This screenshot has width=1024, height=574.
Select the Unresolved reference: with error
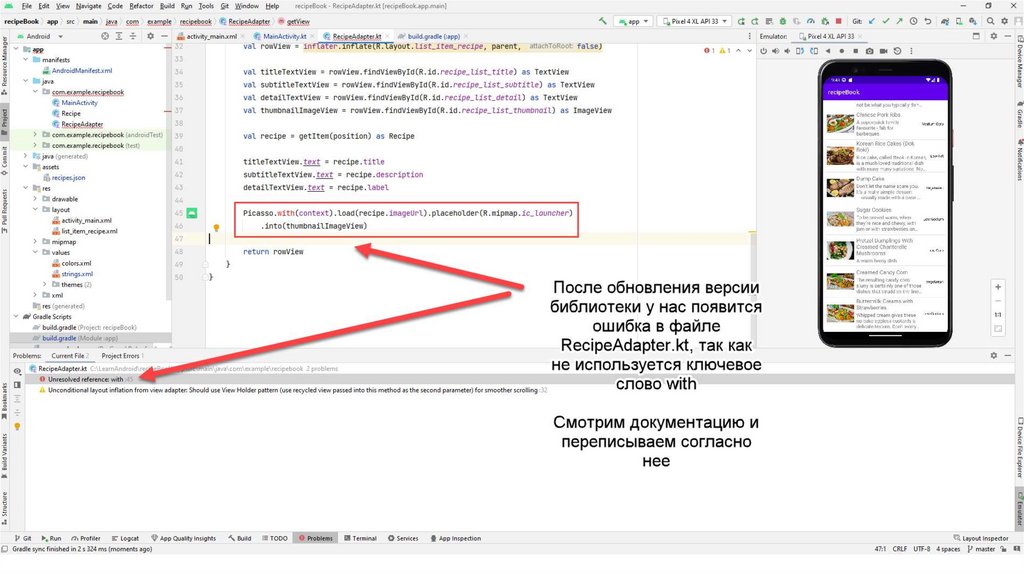pyautogui.click(x=86, y=379)
